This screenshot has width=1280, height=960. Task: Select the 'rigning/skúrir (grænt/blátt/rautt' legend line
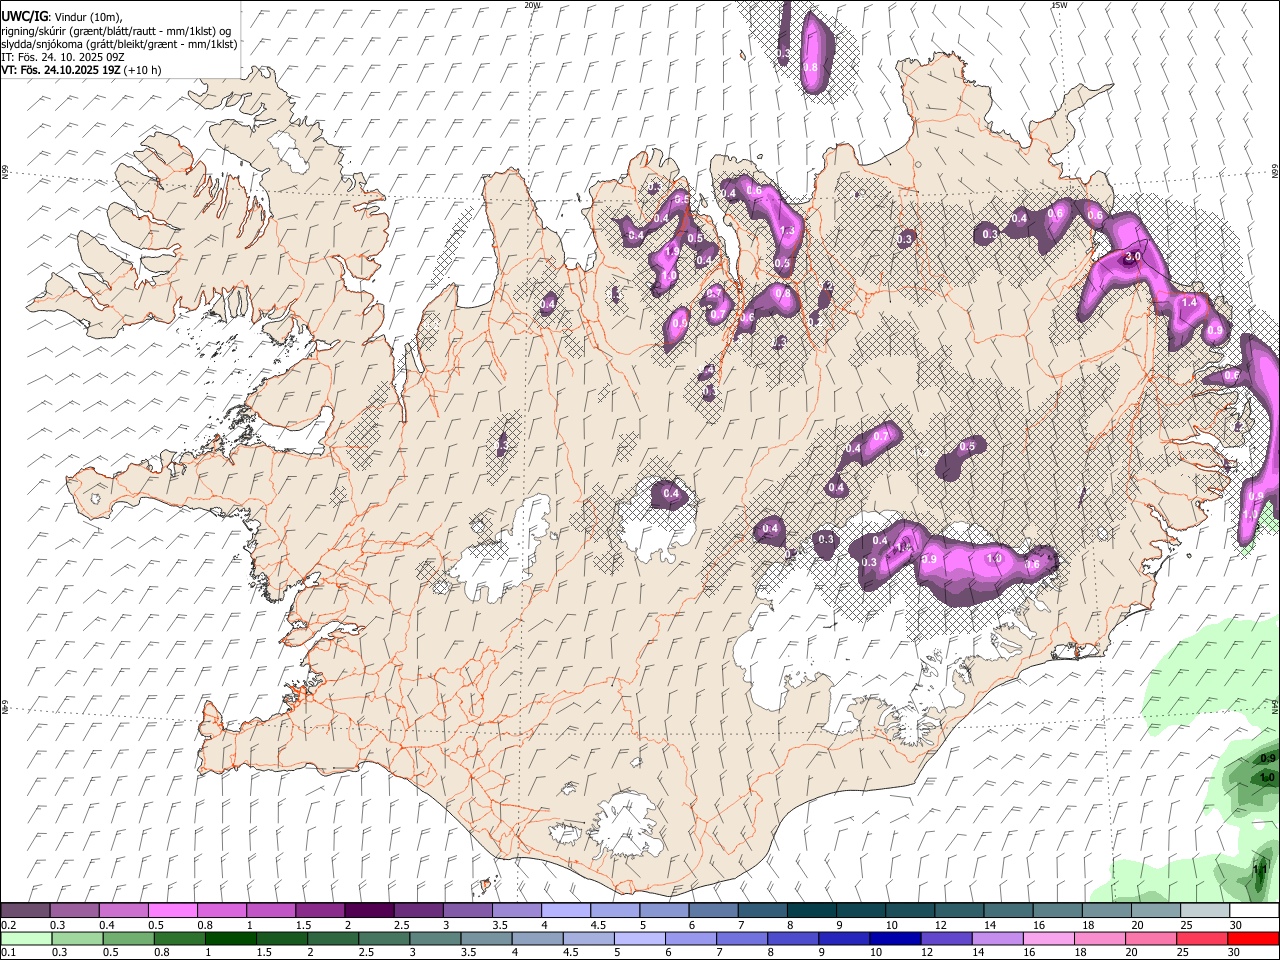pyautogui.click(x=116, y=30)
